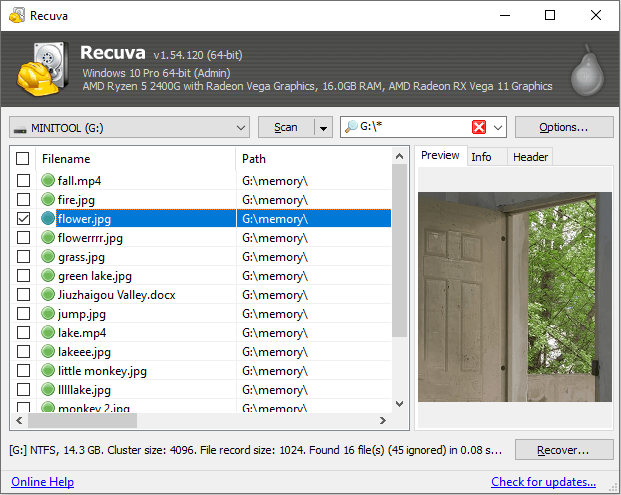Check the box for lakeee.jpg
The width and height of the screenshot is (621, 495).
[x=23, y=352]
